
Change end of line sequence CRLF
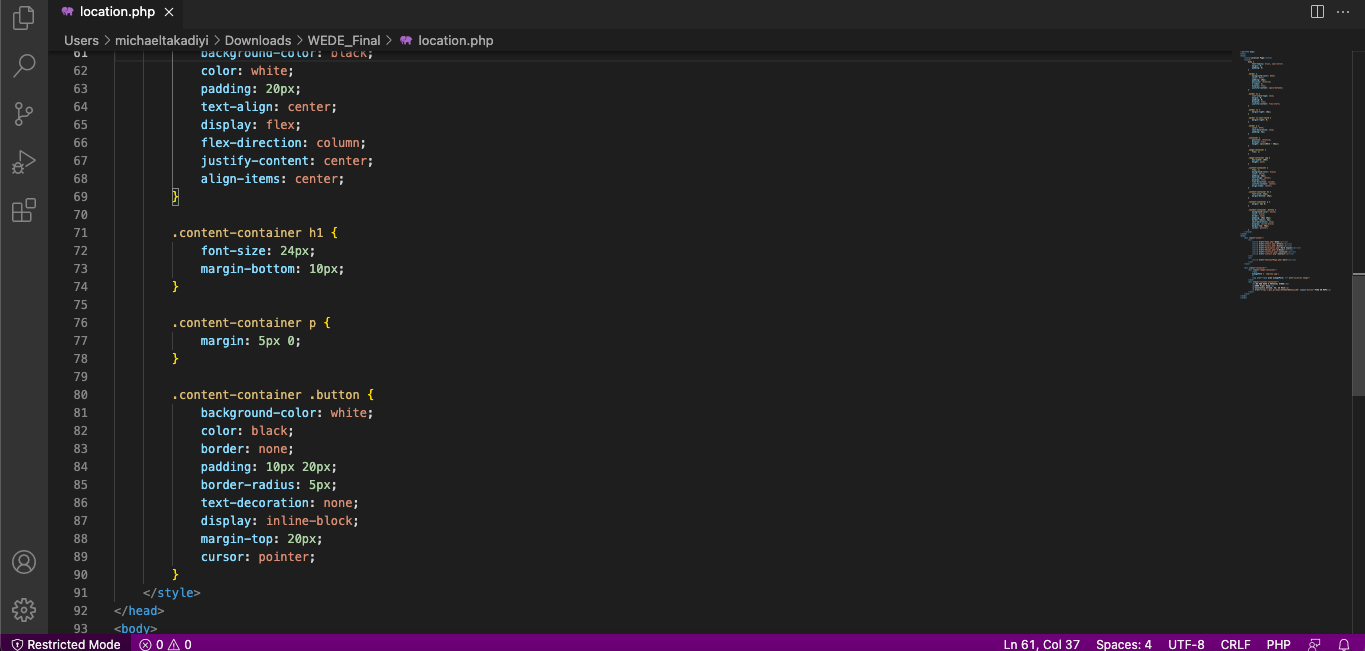click(x=1235, y=644)
